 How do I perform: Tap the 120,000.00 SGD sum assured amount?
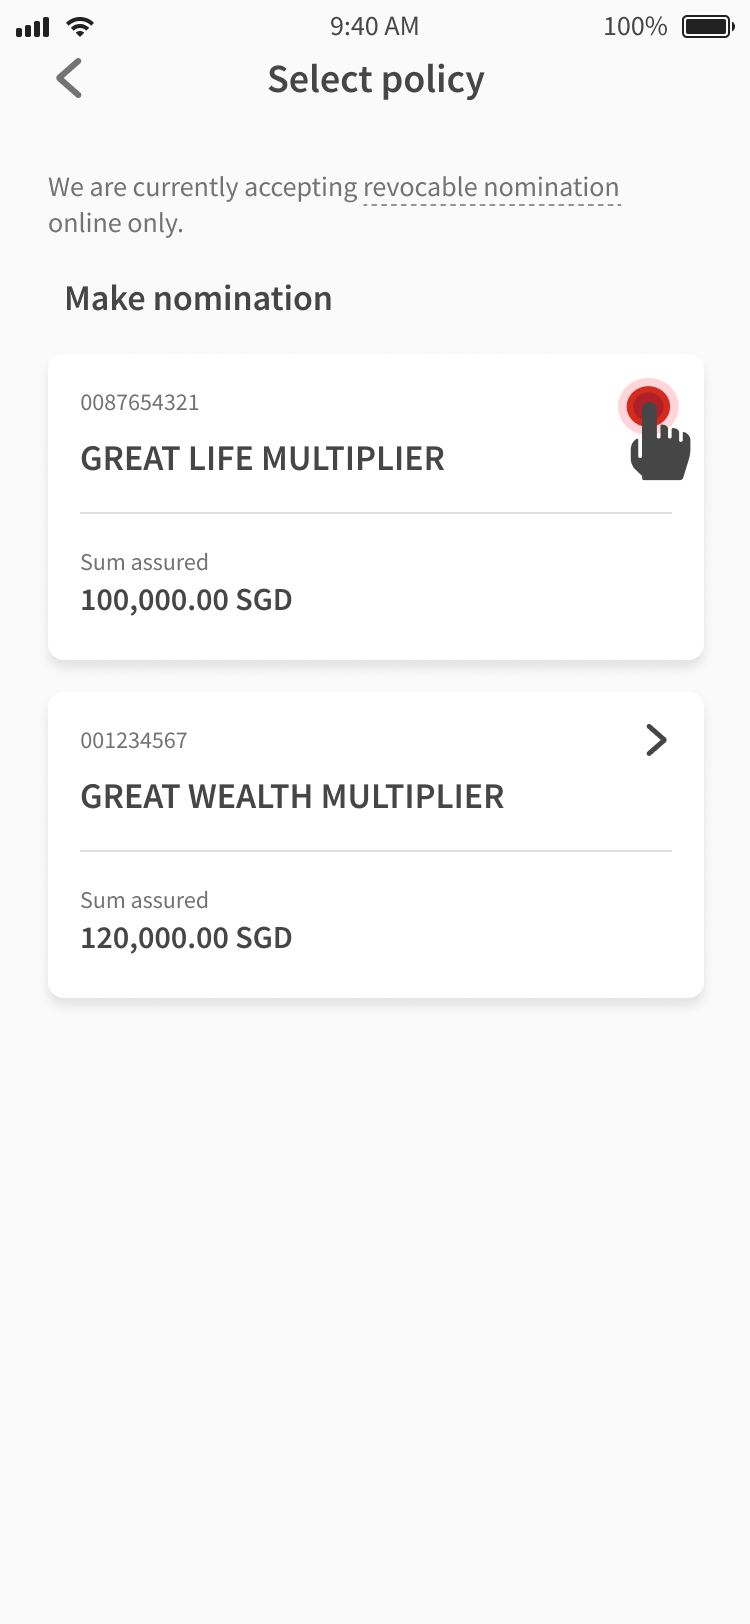(186, 938)
